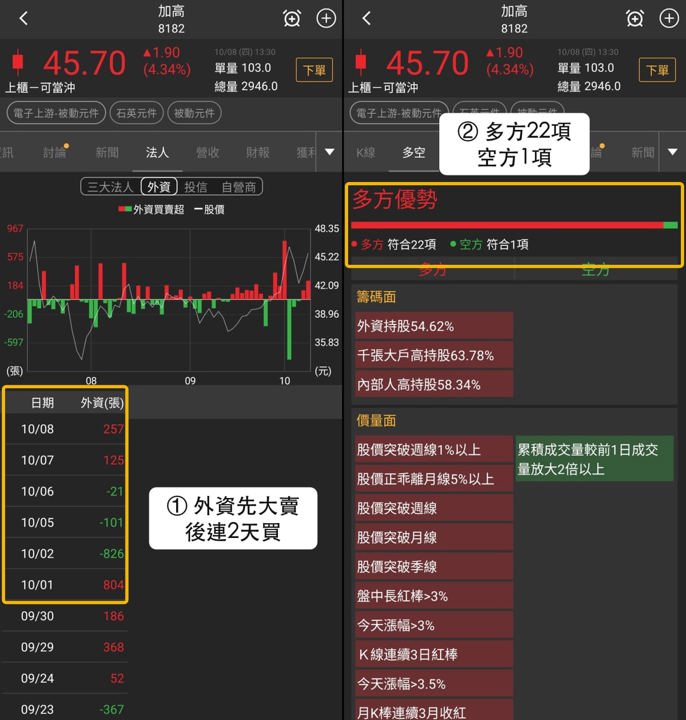Screen dimensions: 686x720
Task: Open 被動元件 category tag in left panel
Action: pyautogui.click(x=194, y=113)
